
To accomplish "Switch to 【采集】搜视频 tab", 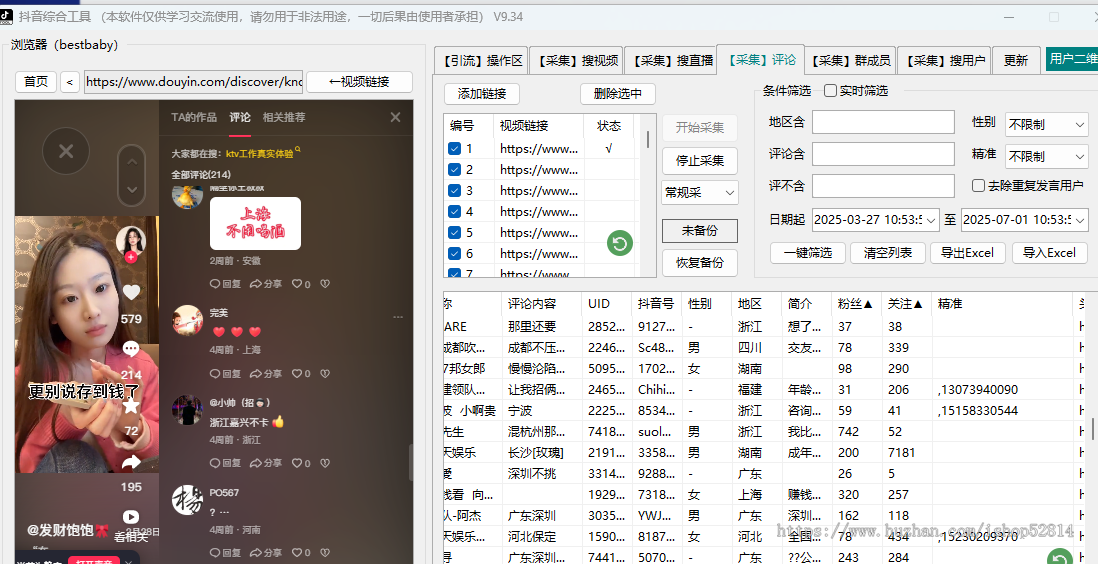I will tap(576, 61).
